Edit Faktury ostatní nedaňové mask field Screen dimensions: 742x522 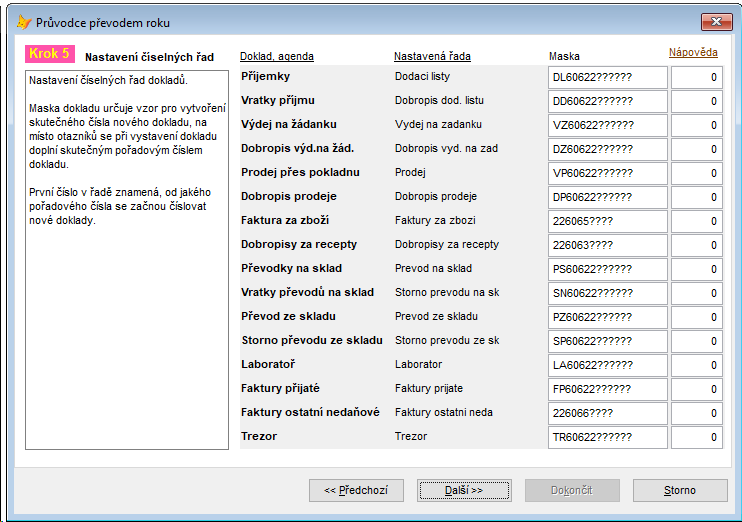point(608,413)
